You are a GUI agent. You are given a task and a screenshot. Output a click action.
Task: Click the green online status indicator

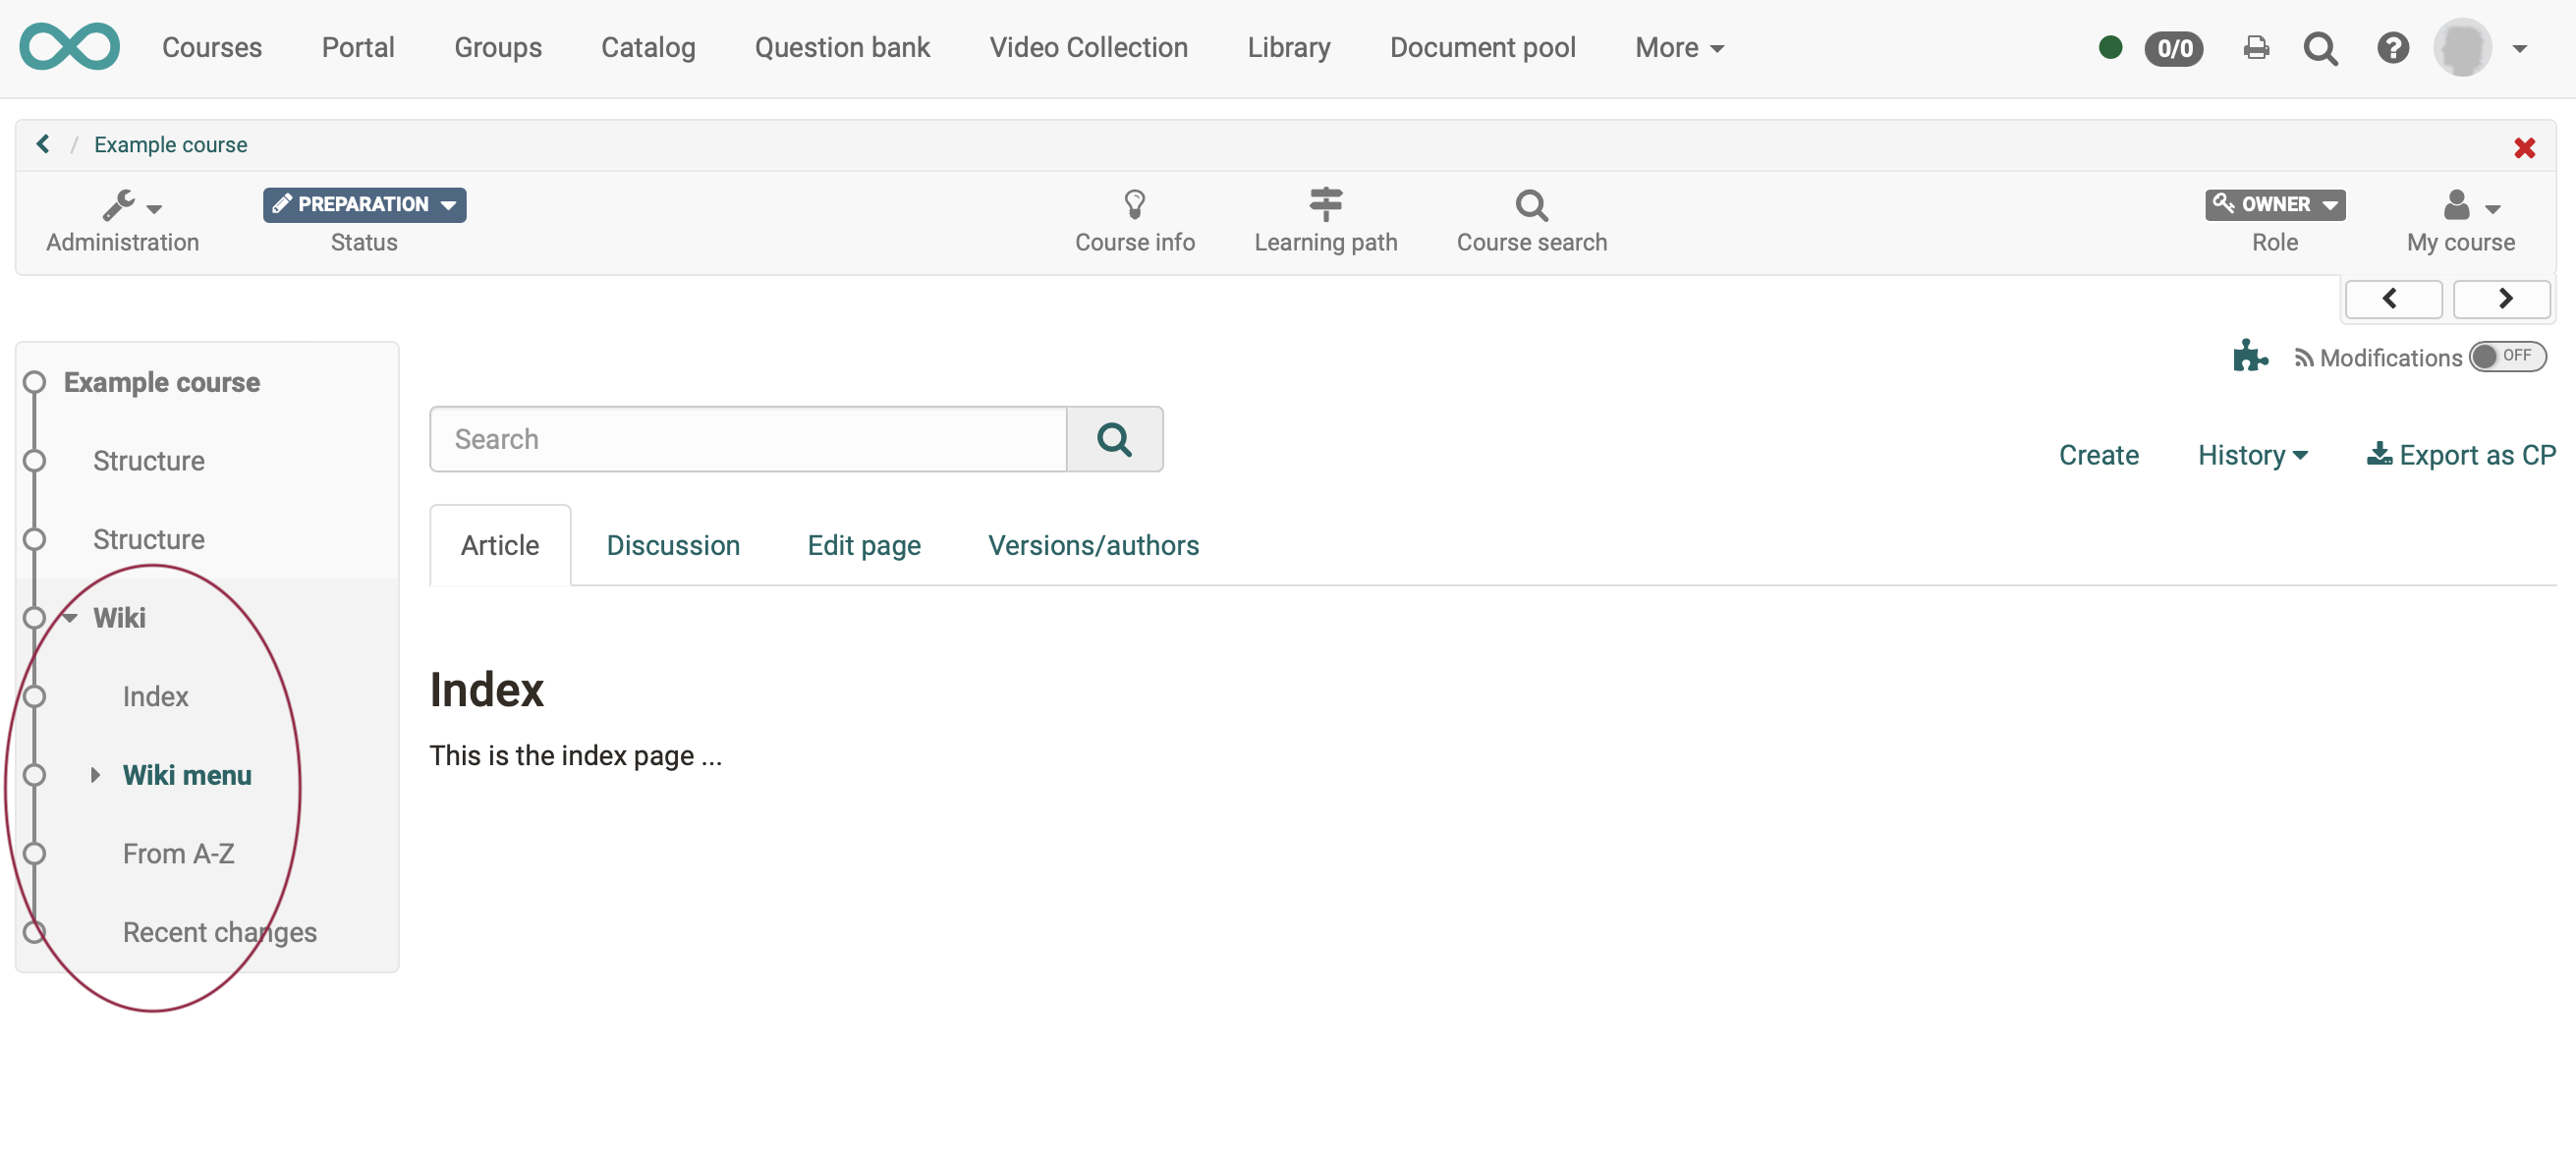coord(2110,47)
